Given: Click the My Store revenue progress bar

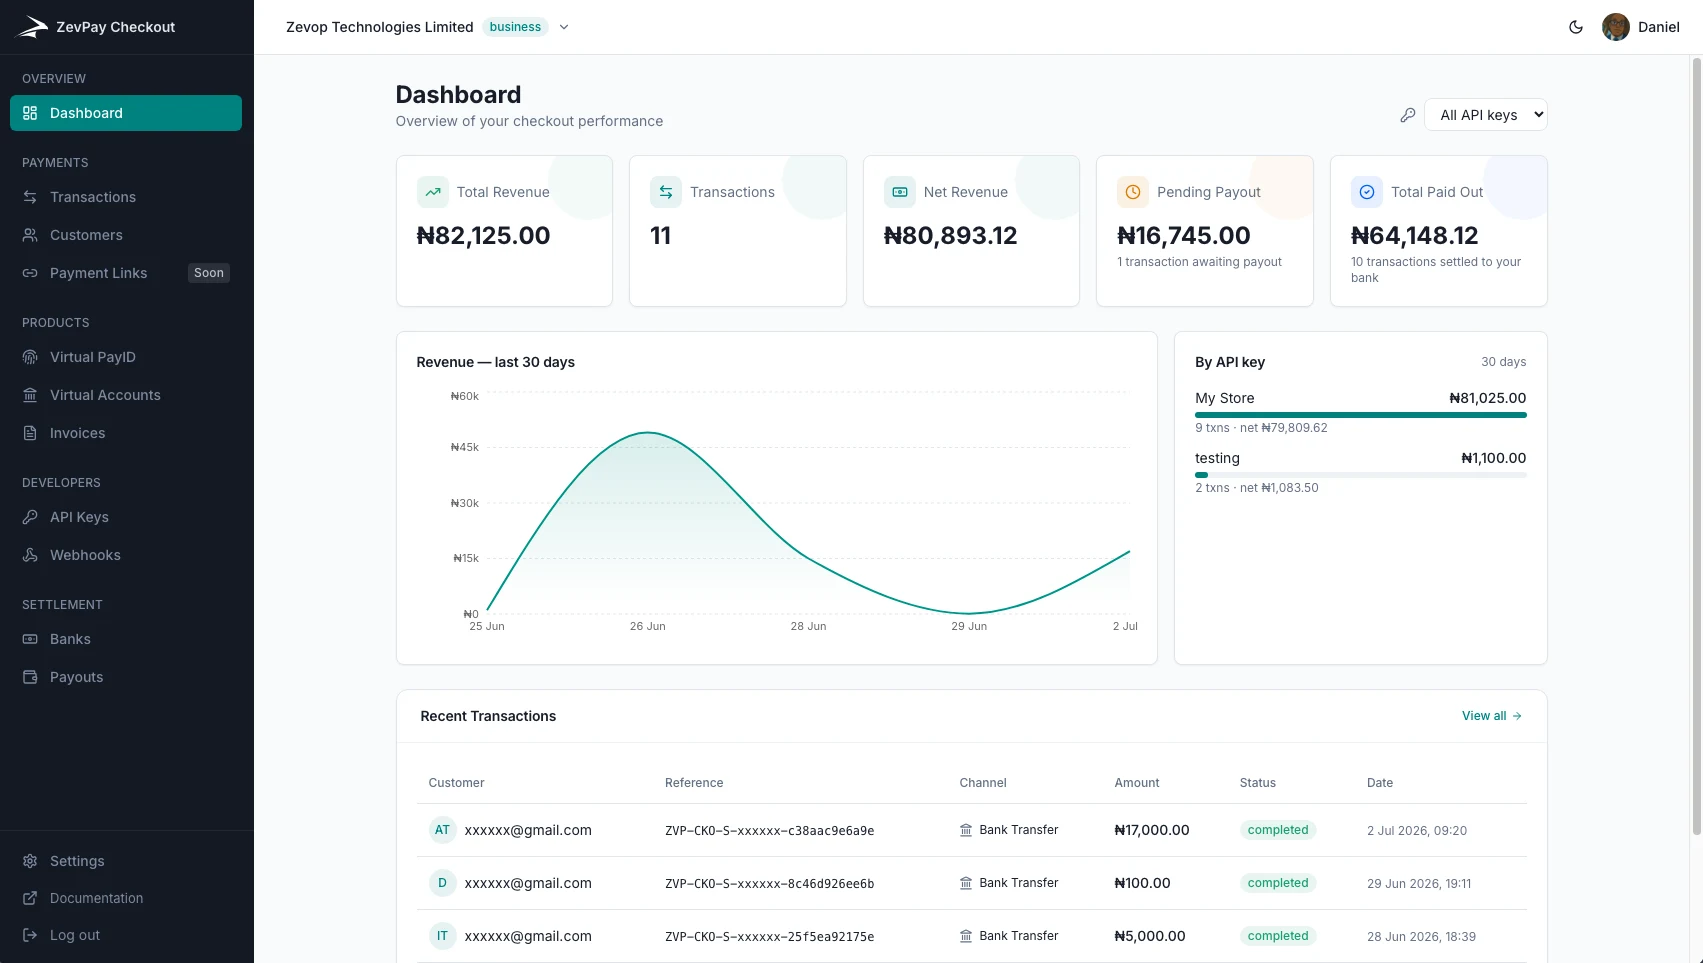Looking at the screenshot, I should point(1360,414).
